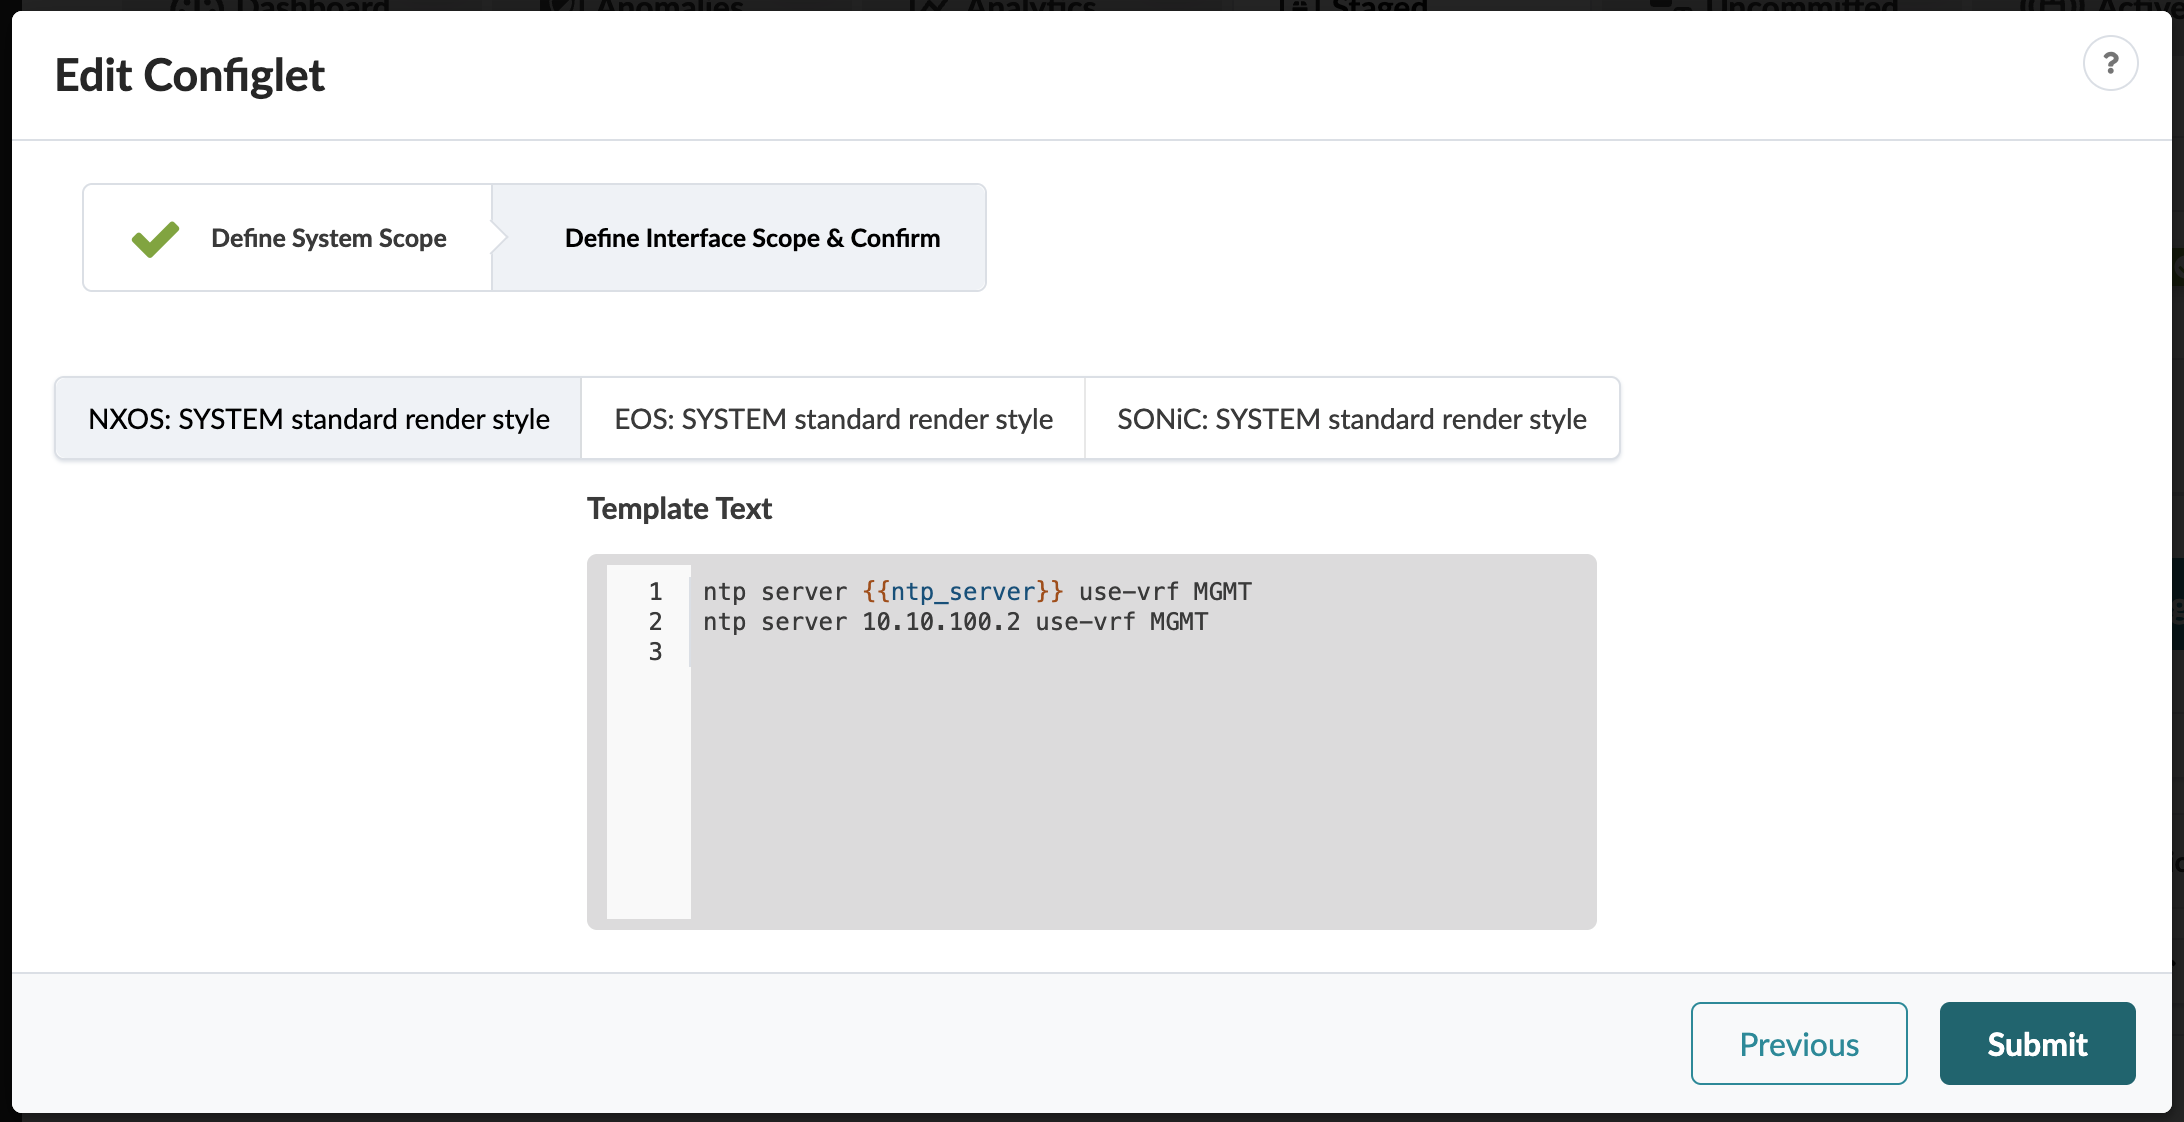
Task: Click the Previous button
Action: pos(1799,1044)
